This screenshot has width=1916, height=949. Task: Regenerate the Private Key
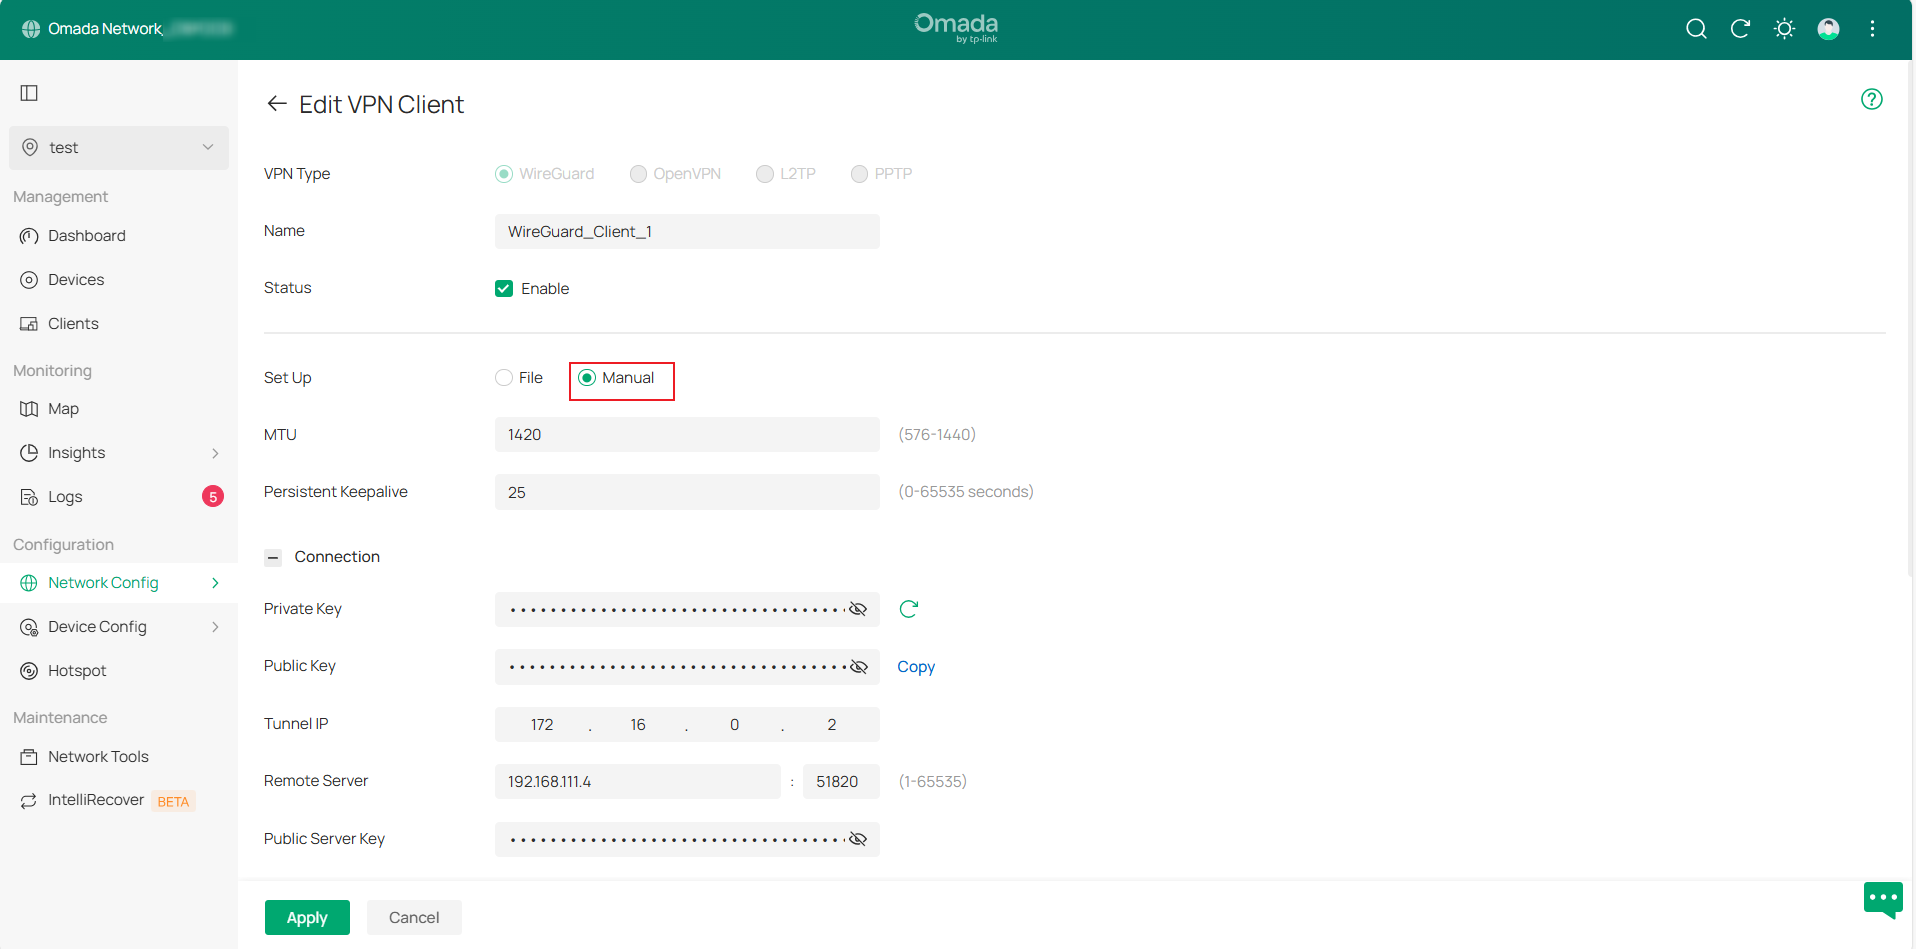[908, 608]
